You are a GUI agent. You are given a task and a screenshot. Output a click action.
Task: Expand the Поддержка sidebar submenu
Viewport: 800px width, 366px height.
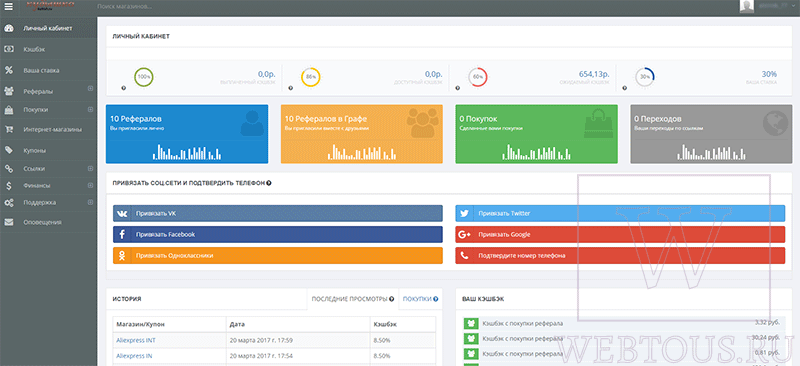coord(90,202)
